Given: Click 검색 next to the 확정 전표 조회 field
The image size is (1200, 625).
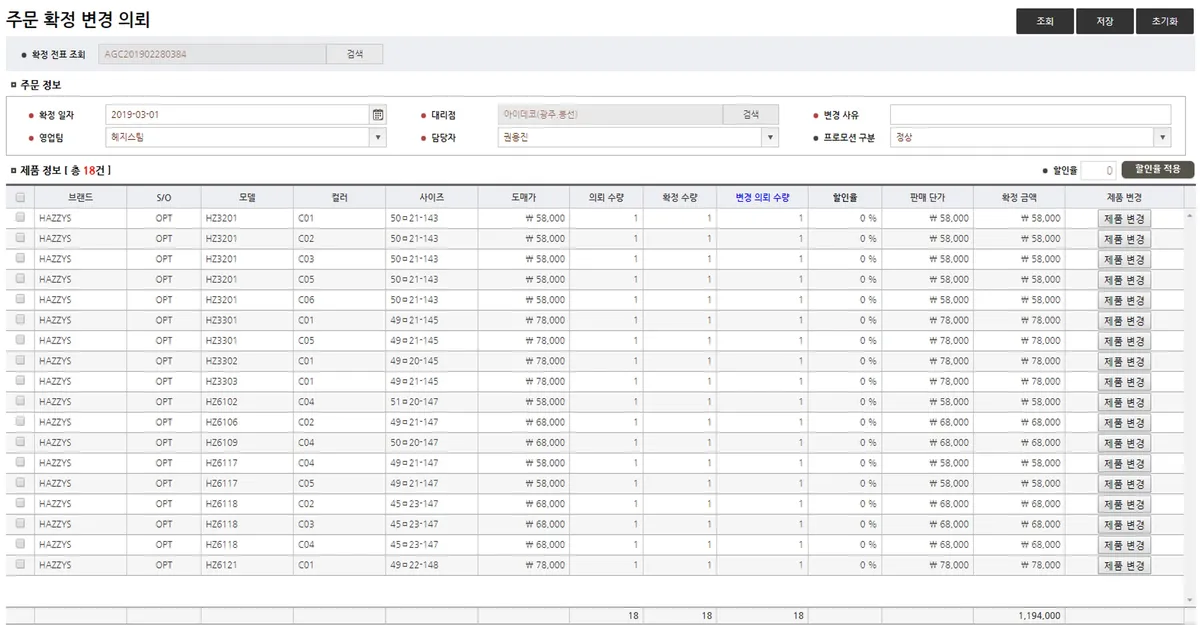Looking at the screenshot, I should pyautogui.click(x=355, y=54).
